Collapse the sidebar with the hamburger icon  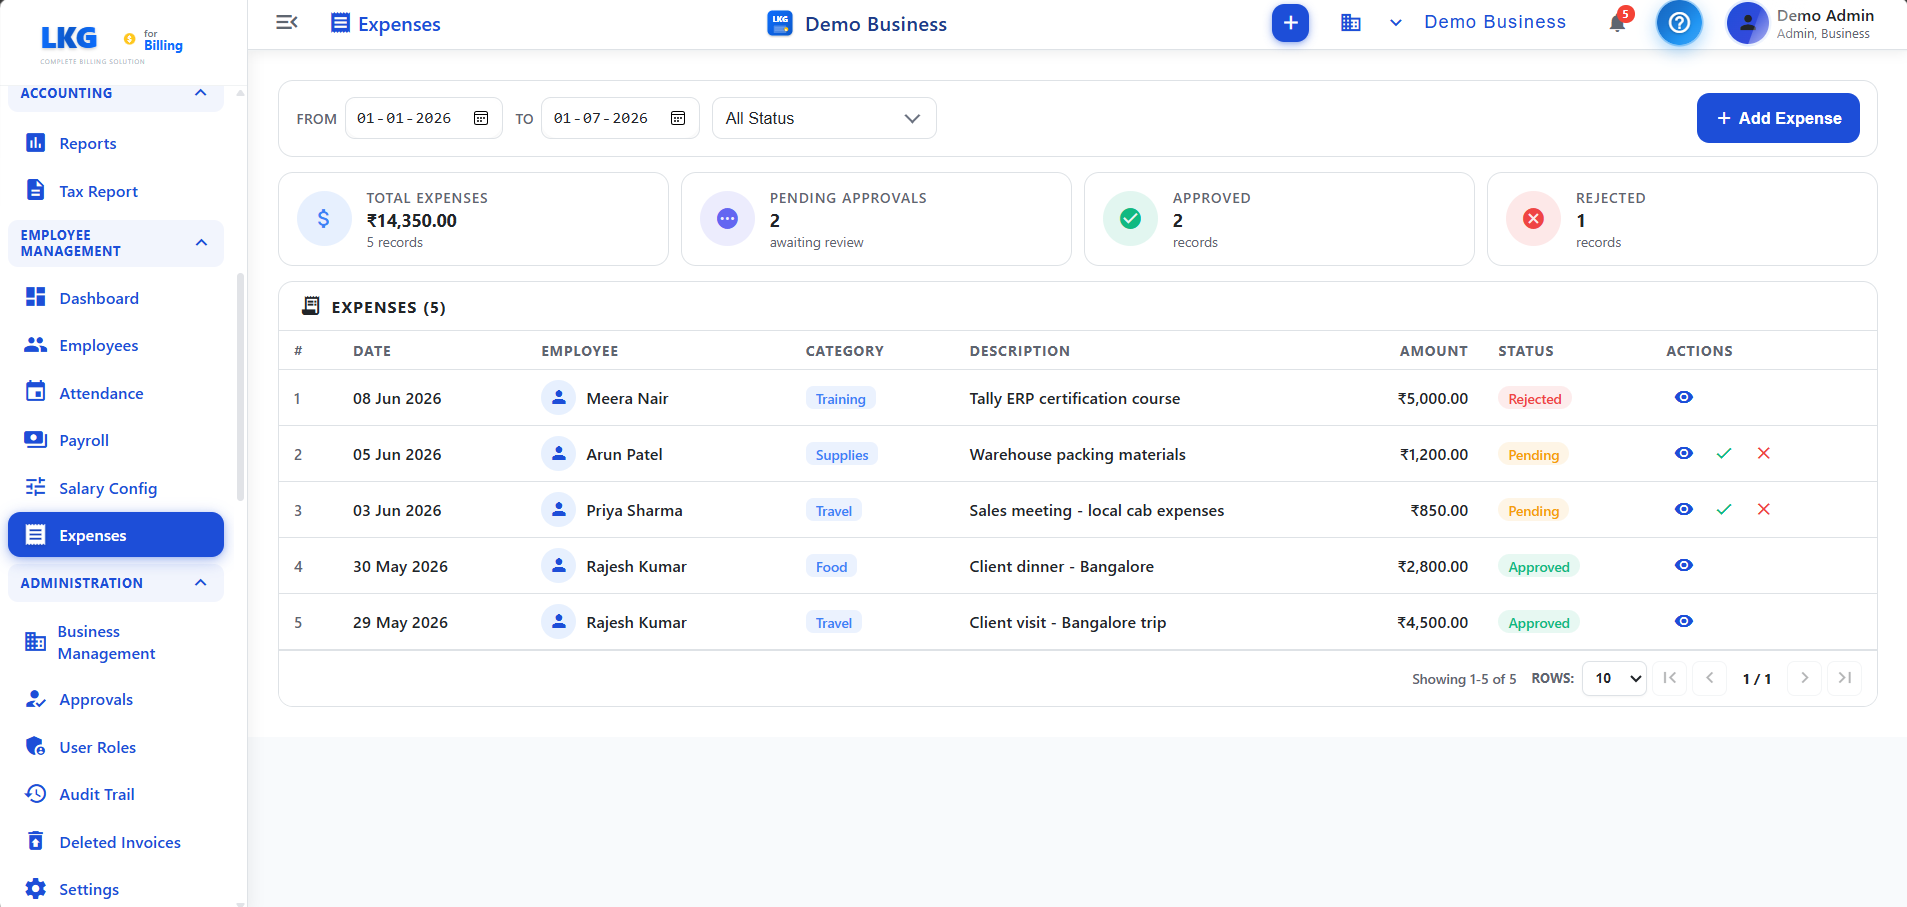tap(287, 23)
